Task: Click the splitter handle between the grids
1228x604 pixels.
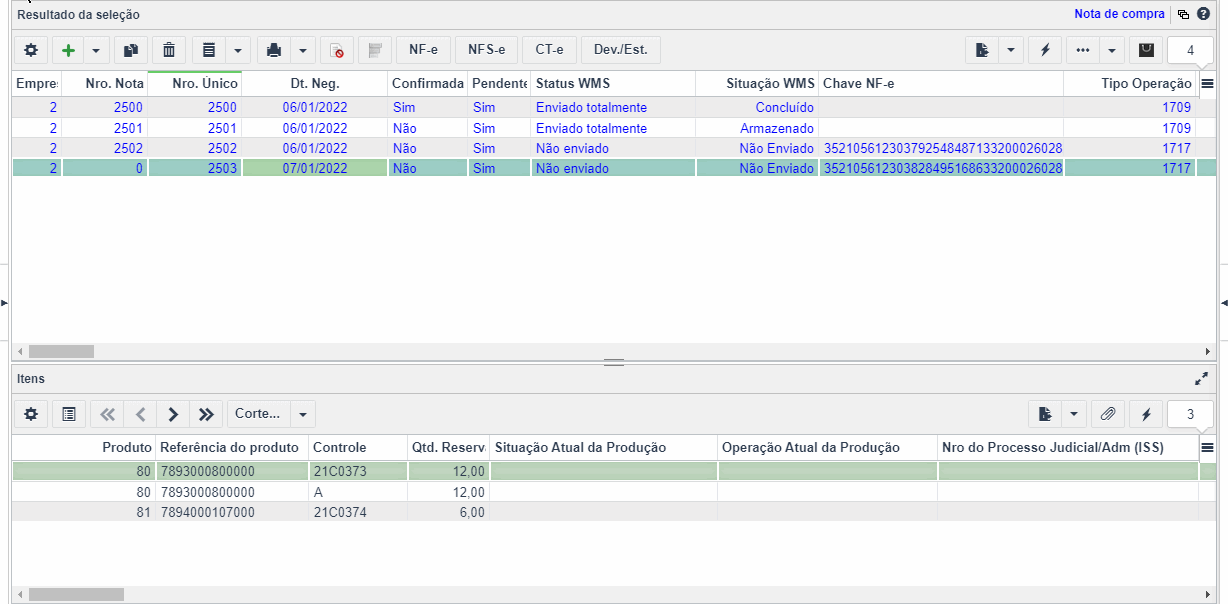Action: coord(614,362)
